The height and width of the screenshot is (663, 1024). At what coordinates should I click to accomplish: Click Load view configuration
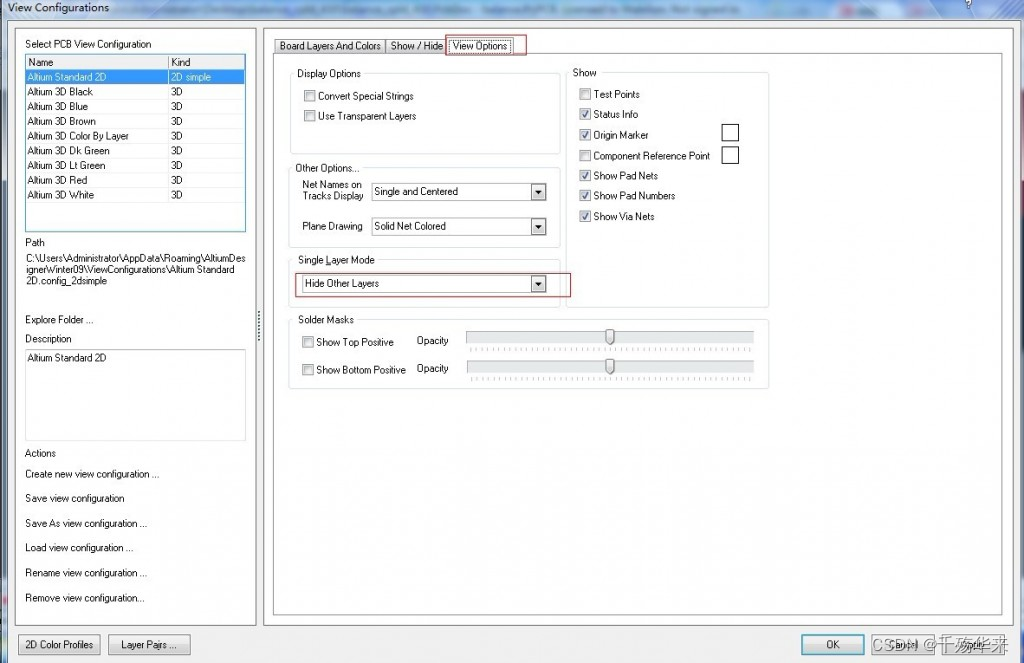79,548
